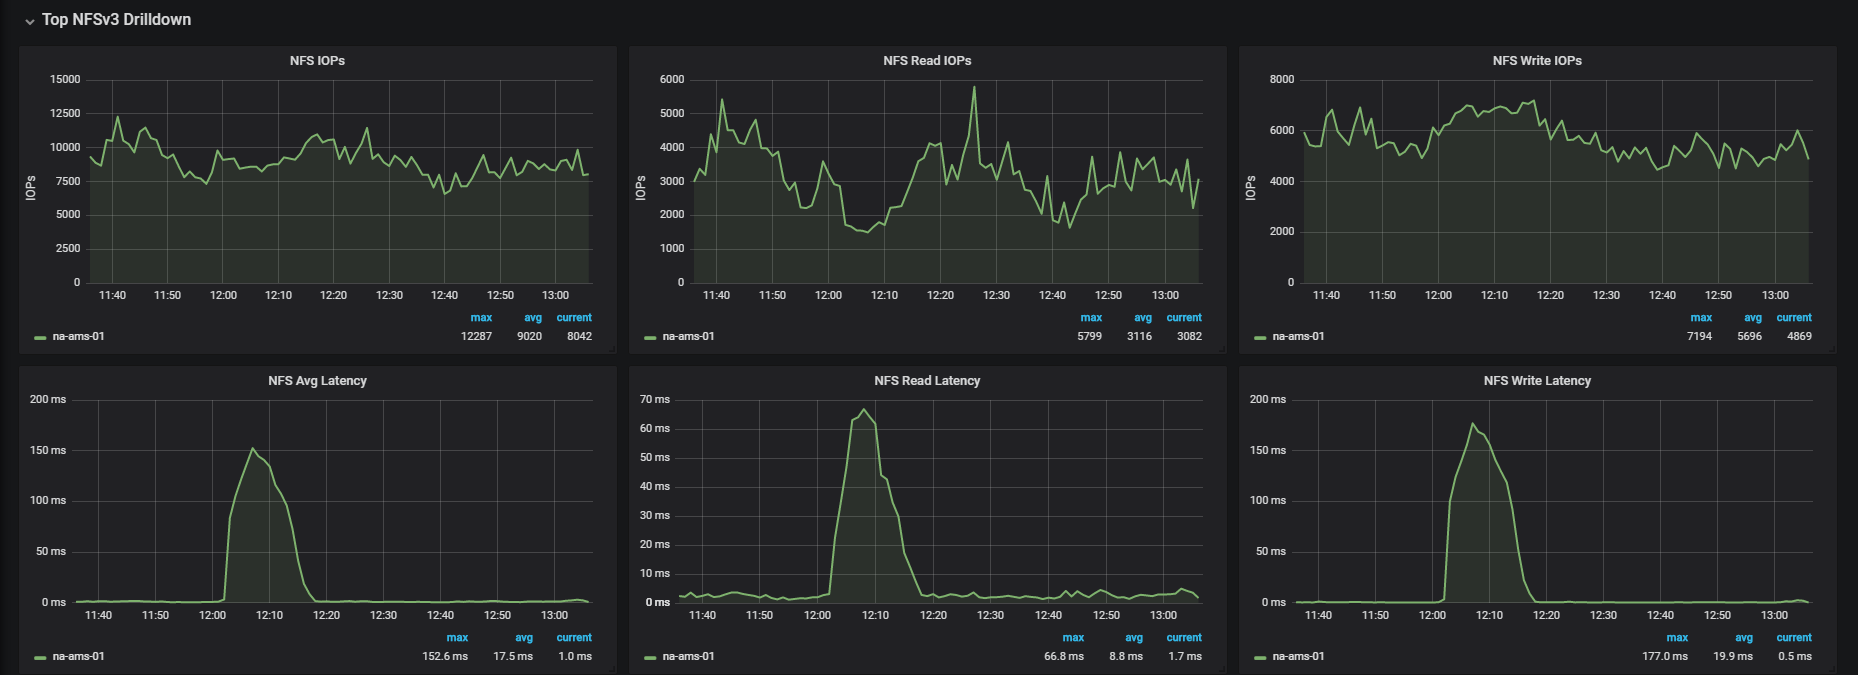The width and height of the screenshot is (1858, 675).
Task: Click the Top NFSv3 Drilldown row title
Action: [x=116, y=20]
